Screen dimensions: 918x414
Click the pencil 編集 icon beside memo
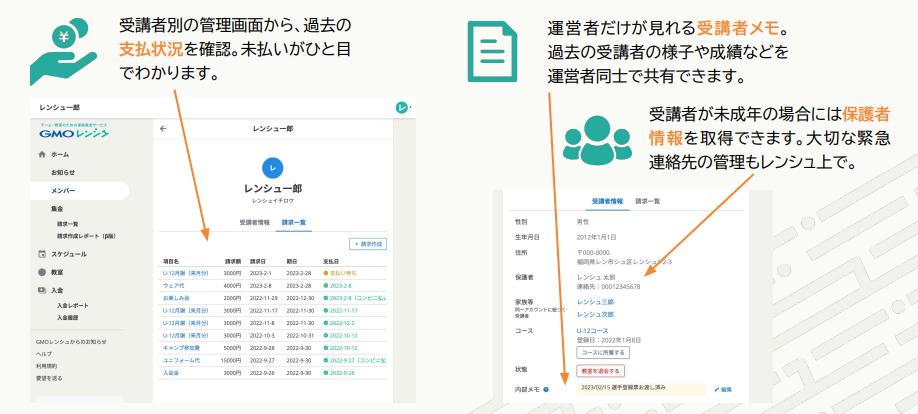[717, 388]
